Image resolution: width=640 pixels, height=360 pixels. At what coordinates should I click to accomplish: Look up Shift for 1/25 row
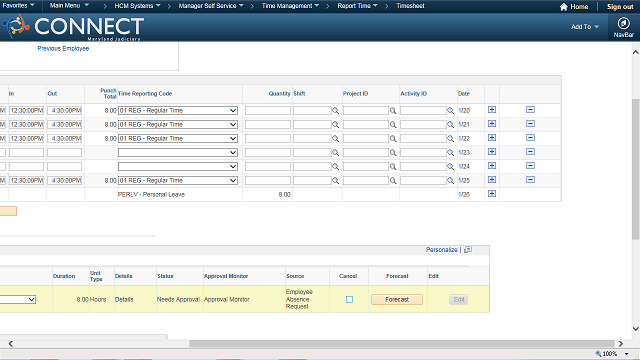[336, 181]
